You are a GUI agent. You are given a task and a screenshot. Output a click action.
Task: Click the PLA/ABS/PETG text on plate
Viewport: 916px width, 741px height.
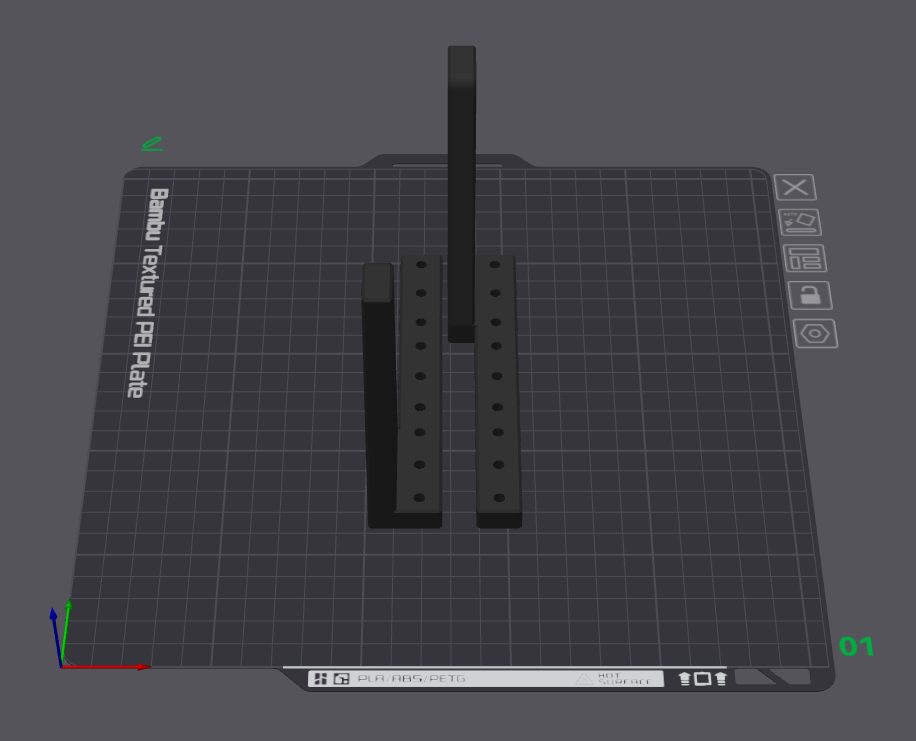412,678
